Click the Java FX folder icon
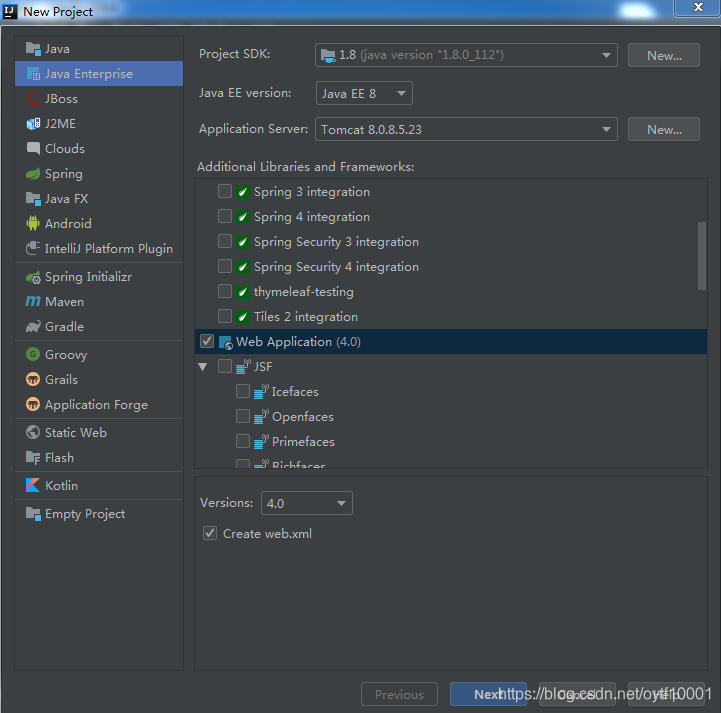The height and width of the screenshot is (713, 721). coord(33,199)
